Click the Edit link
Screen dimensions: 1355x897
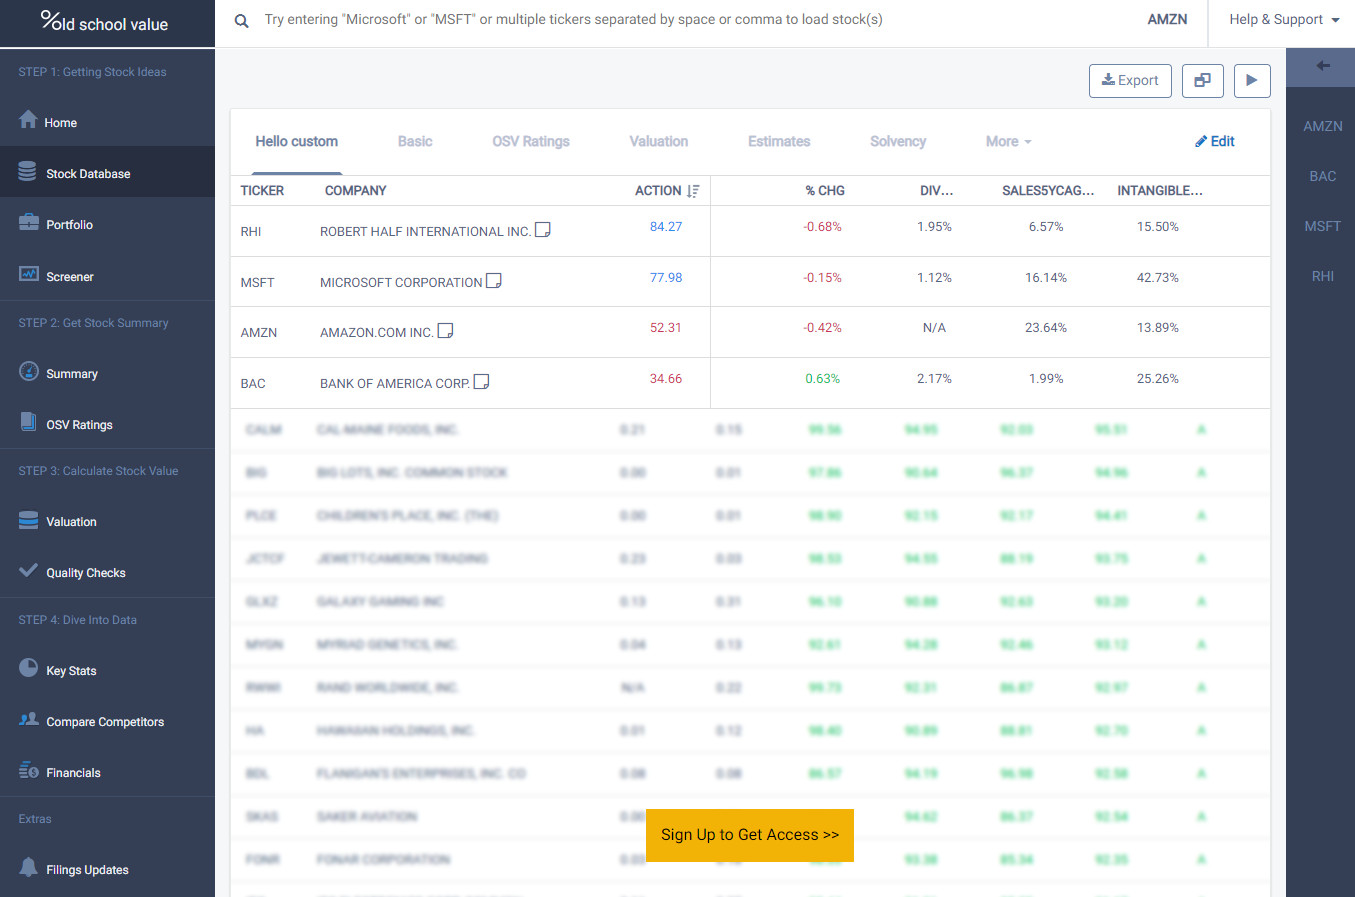[1215, 142]
